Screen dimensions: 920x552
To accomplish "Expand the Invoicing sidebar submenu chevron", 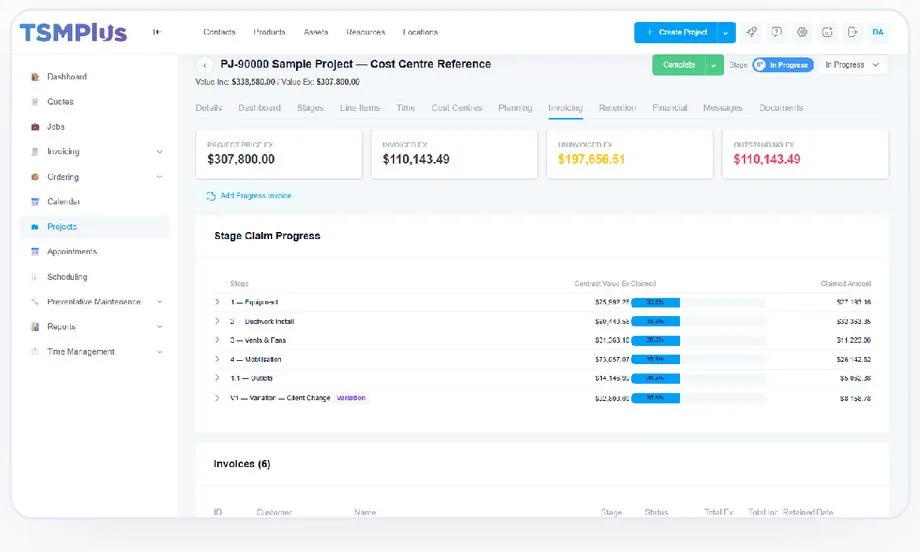I will (x=160, y=152).
